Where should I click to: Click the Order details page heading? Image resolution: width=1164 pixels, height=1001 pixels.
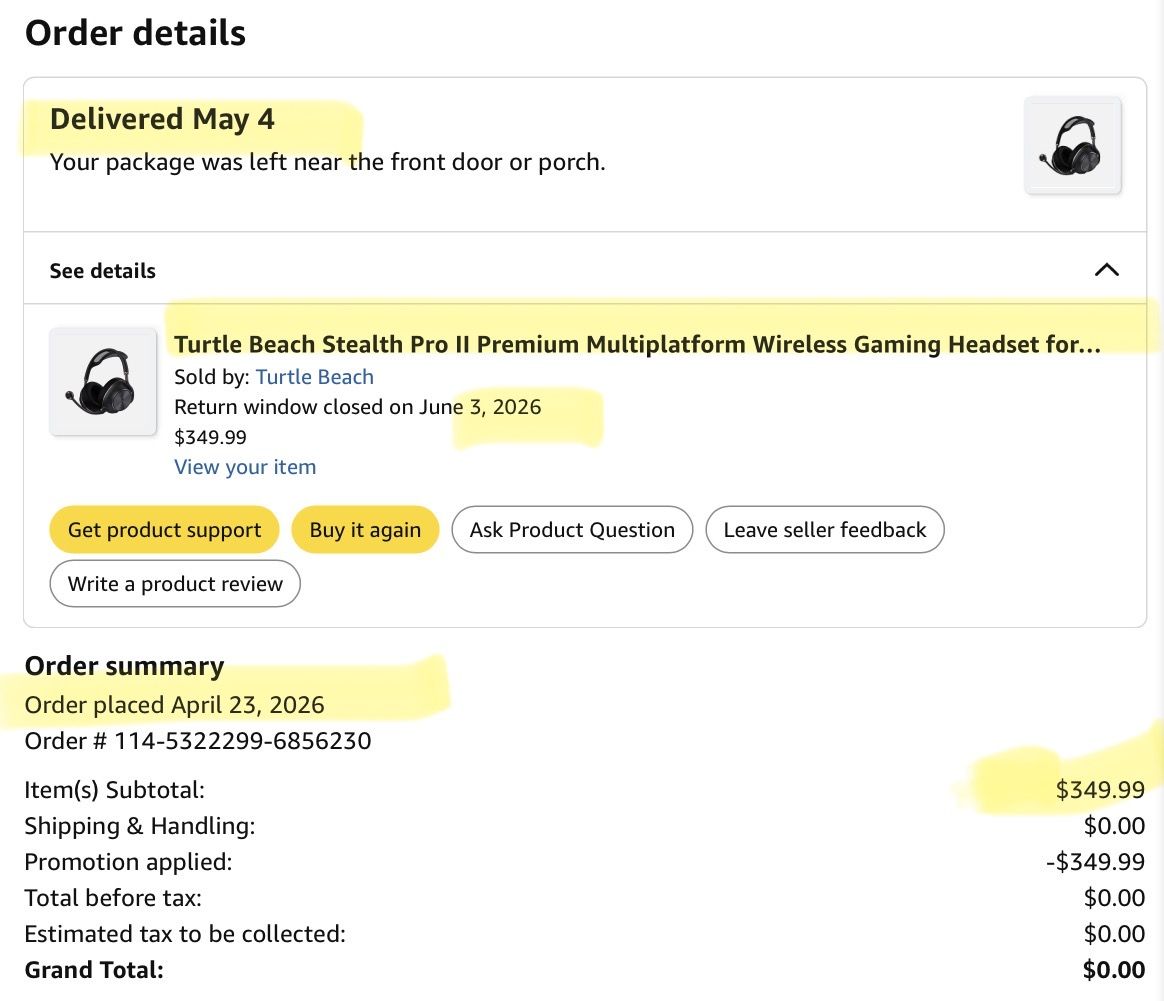pyautogui.click(x=135, y=33)
